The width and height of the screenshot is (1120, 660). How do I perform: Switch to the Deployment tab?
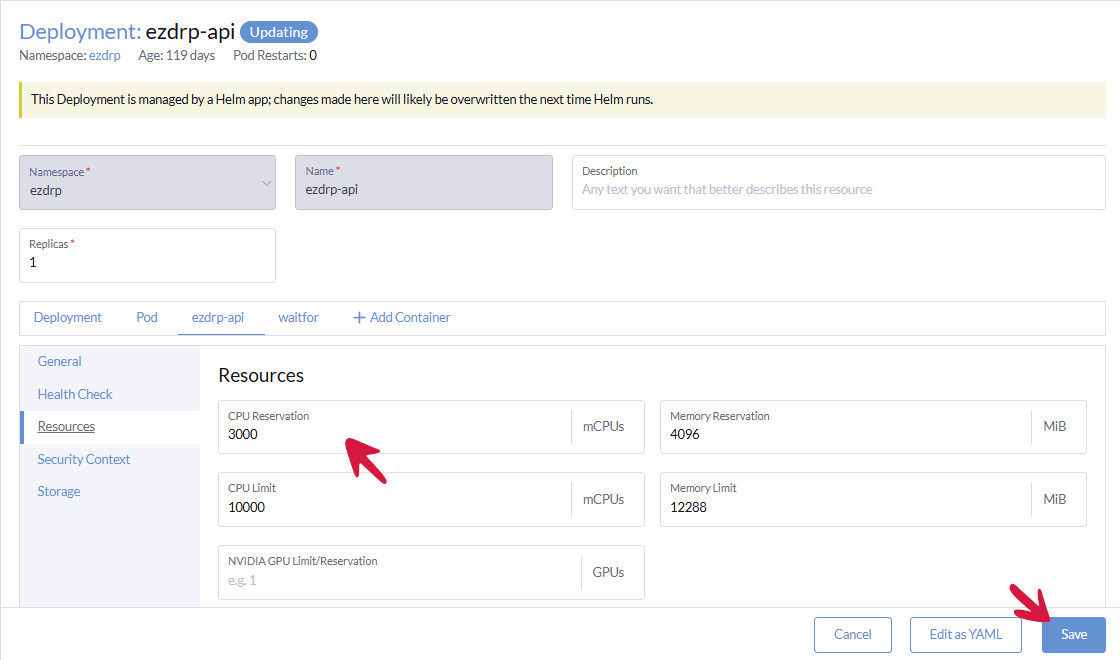[x=68, y=318]
